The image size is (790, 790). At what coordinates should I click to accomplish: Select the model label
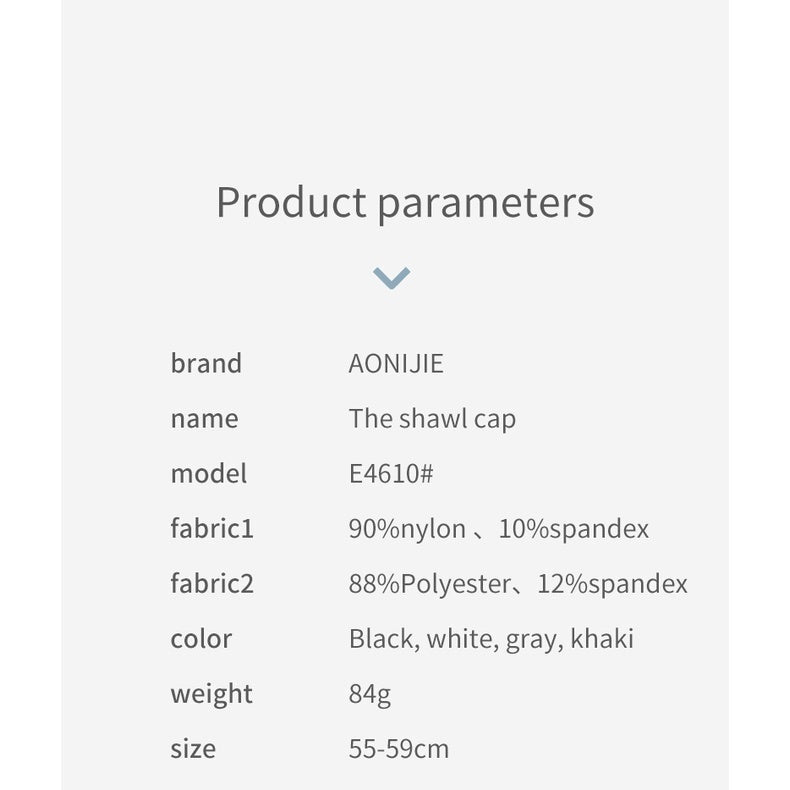coord(208,473)
